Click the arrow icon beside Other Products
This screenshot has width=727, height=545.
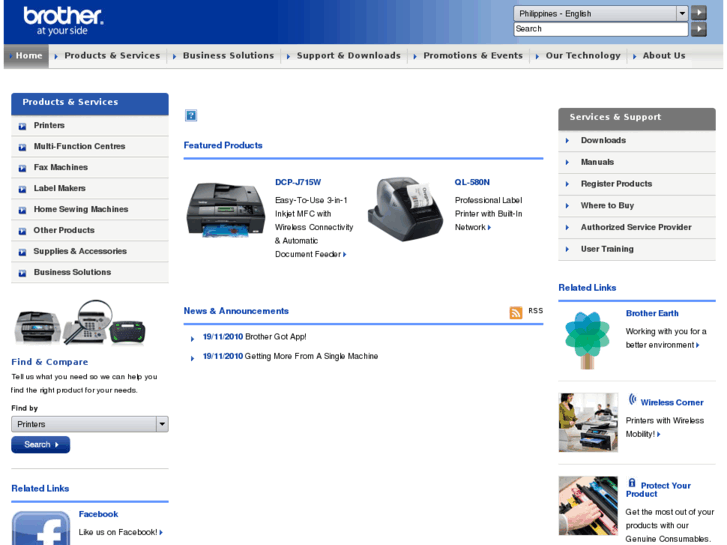click(22, 231)
